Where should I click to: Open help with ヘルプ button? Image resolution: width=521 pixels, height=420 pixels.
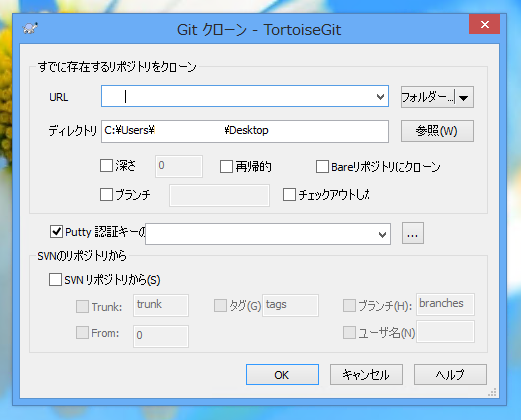[450, 375]
